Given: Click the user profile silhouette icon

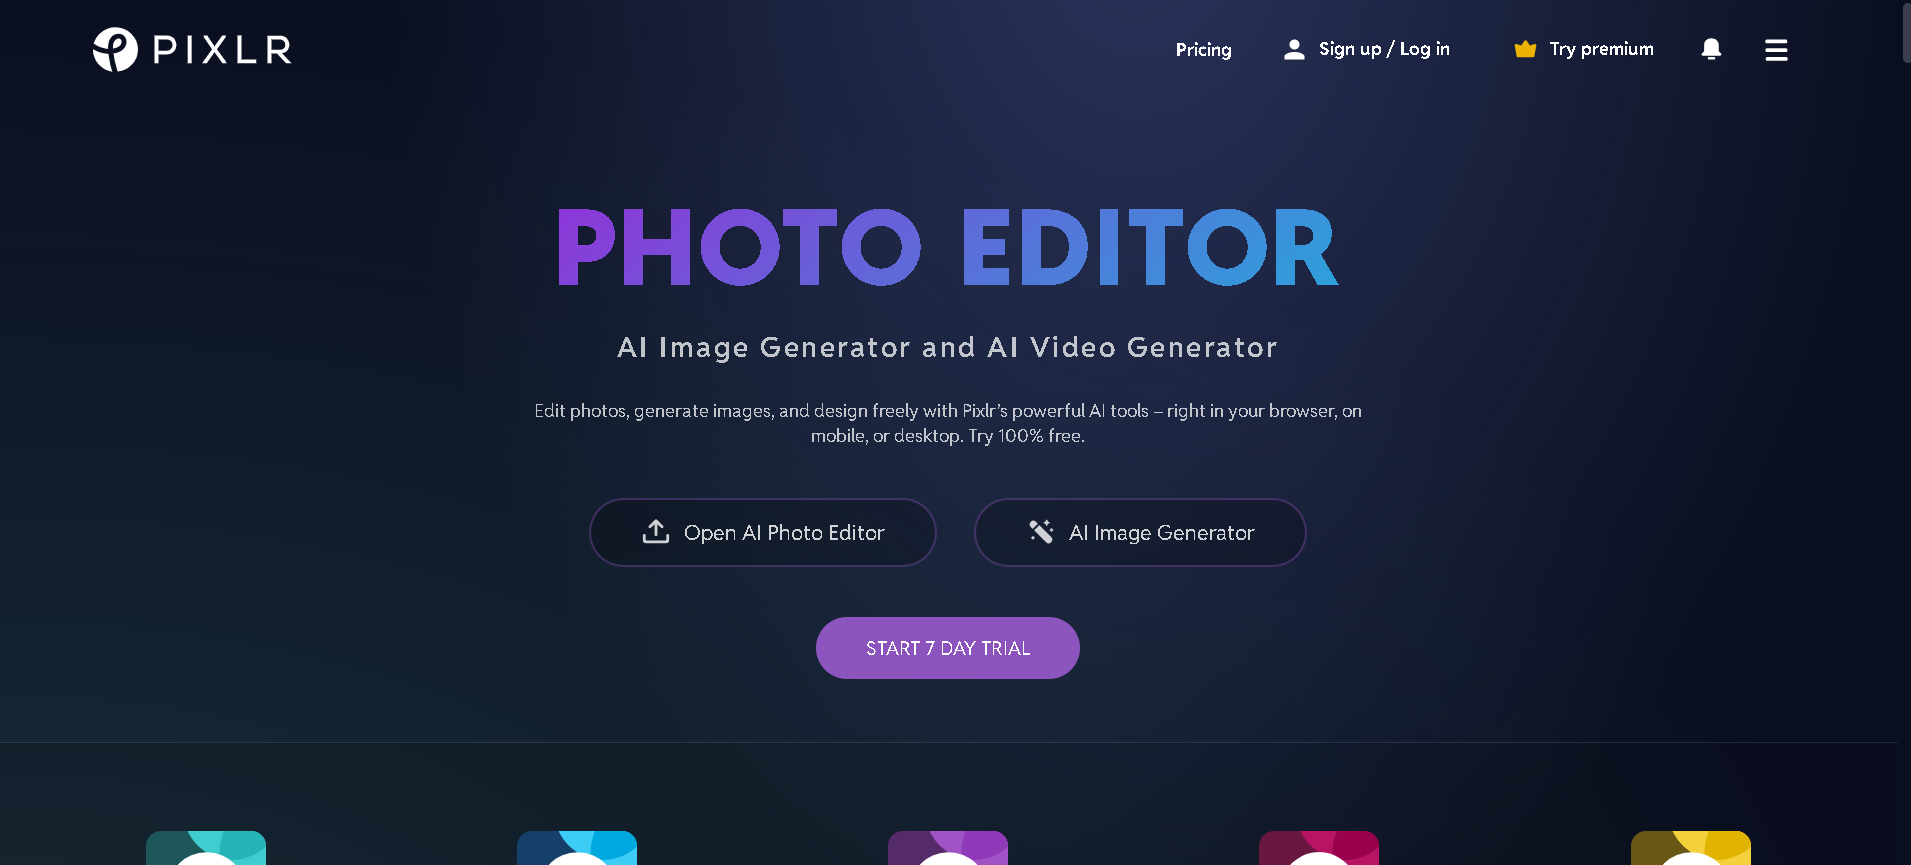Looking at the screenshot, I should tap(1294, 49).
